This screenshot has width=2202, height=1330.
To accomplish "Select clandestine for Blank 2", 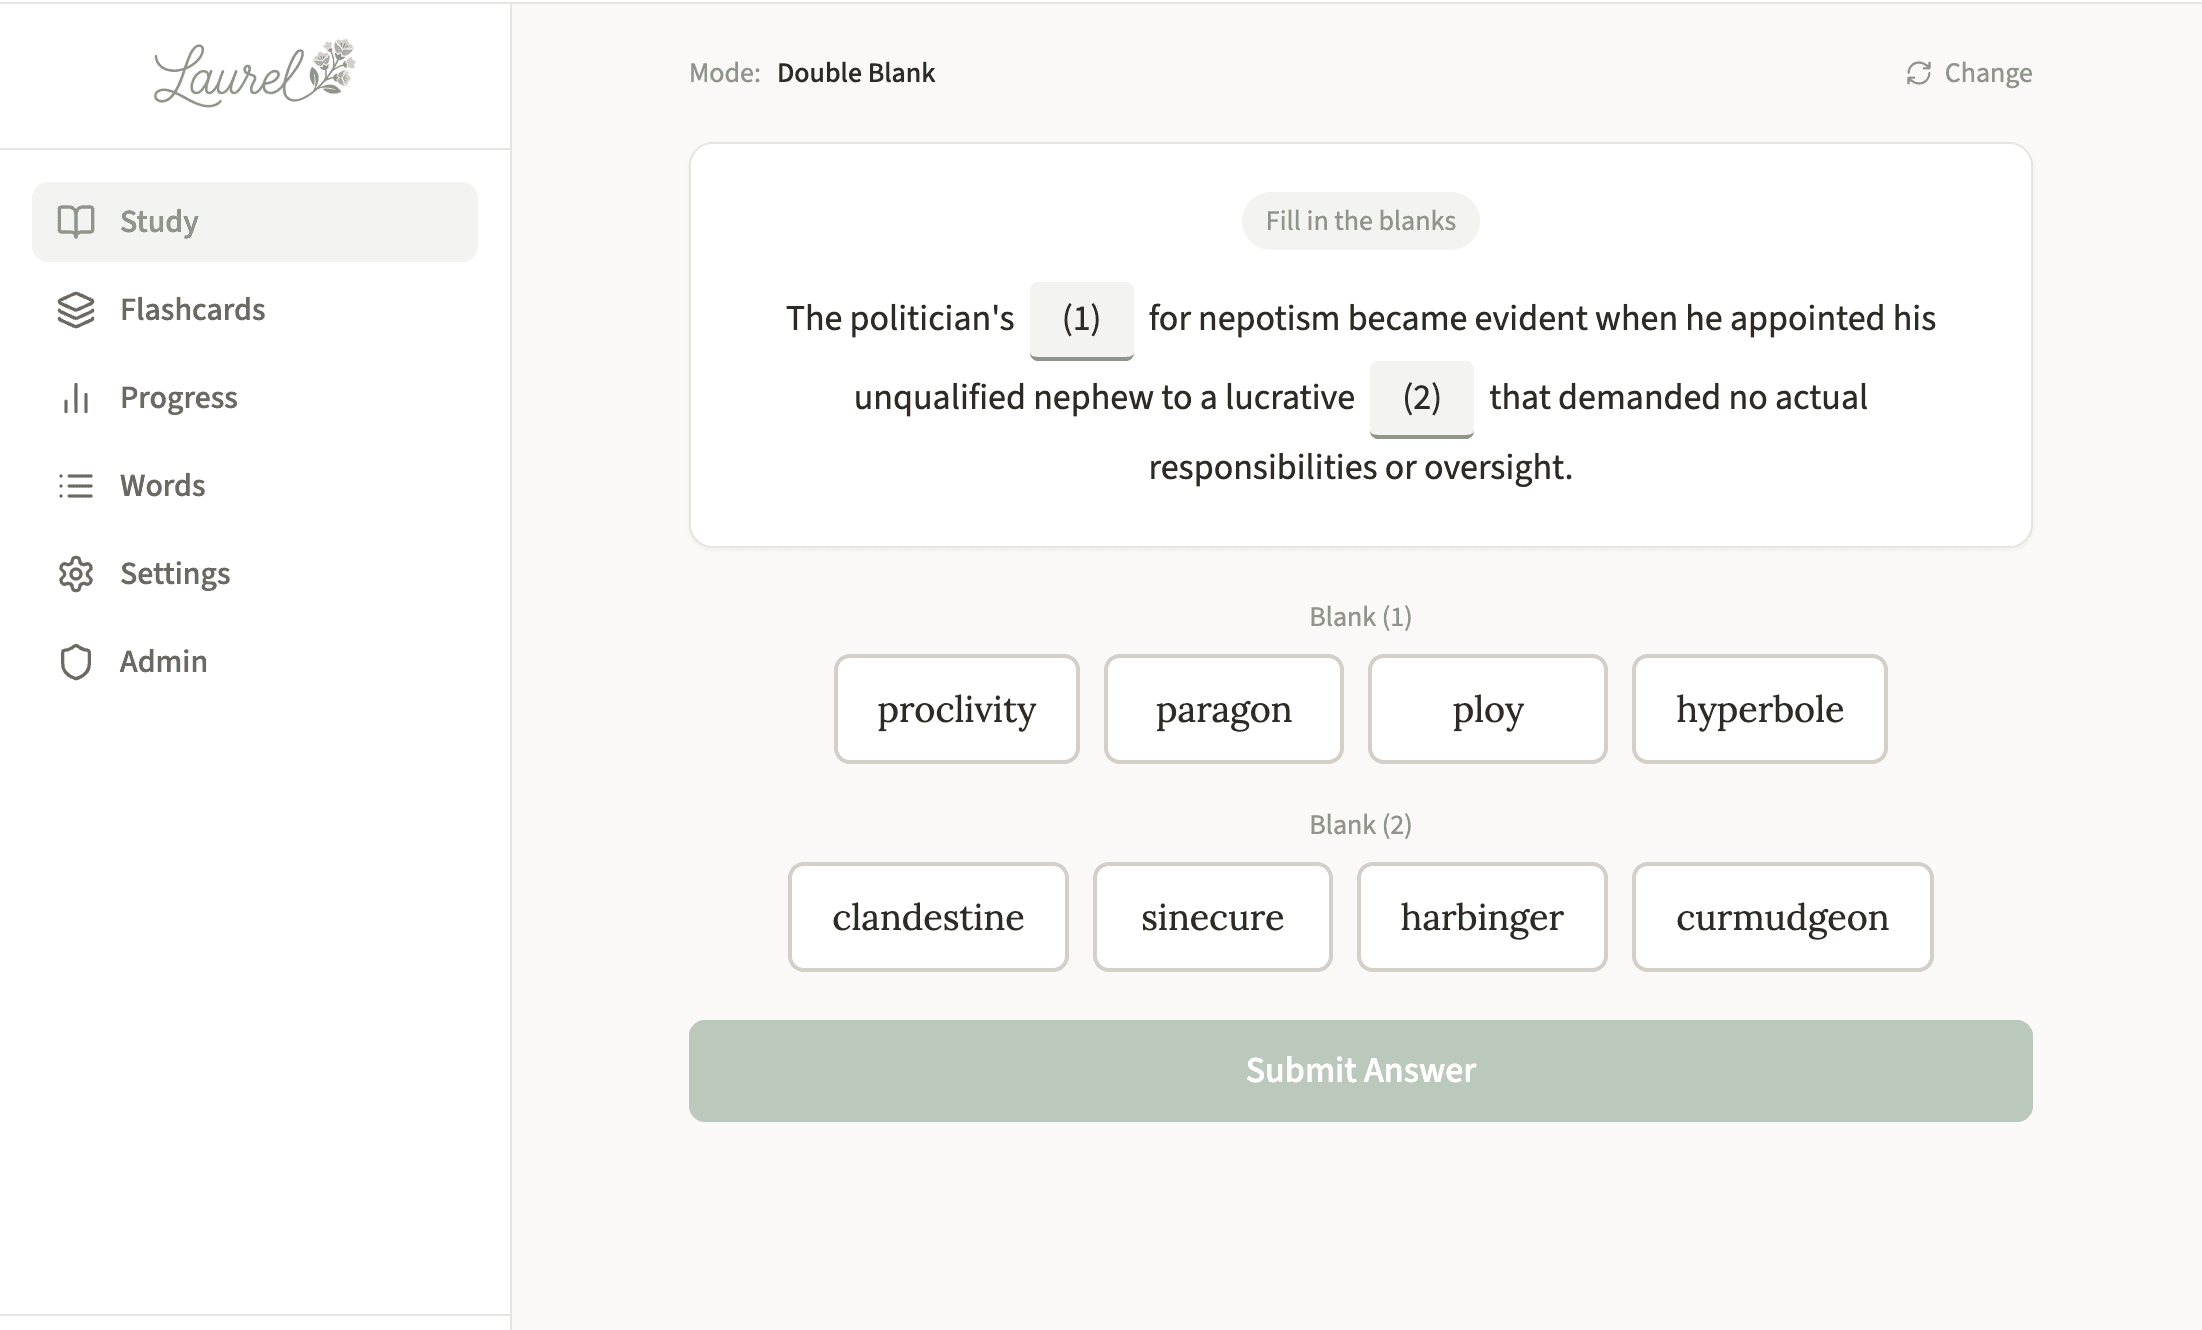I will tap(928, 916).
